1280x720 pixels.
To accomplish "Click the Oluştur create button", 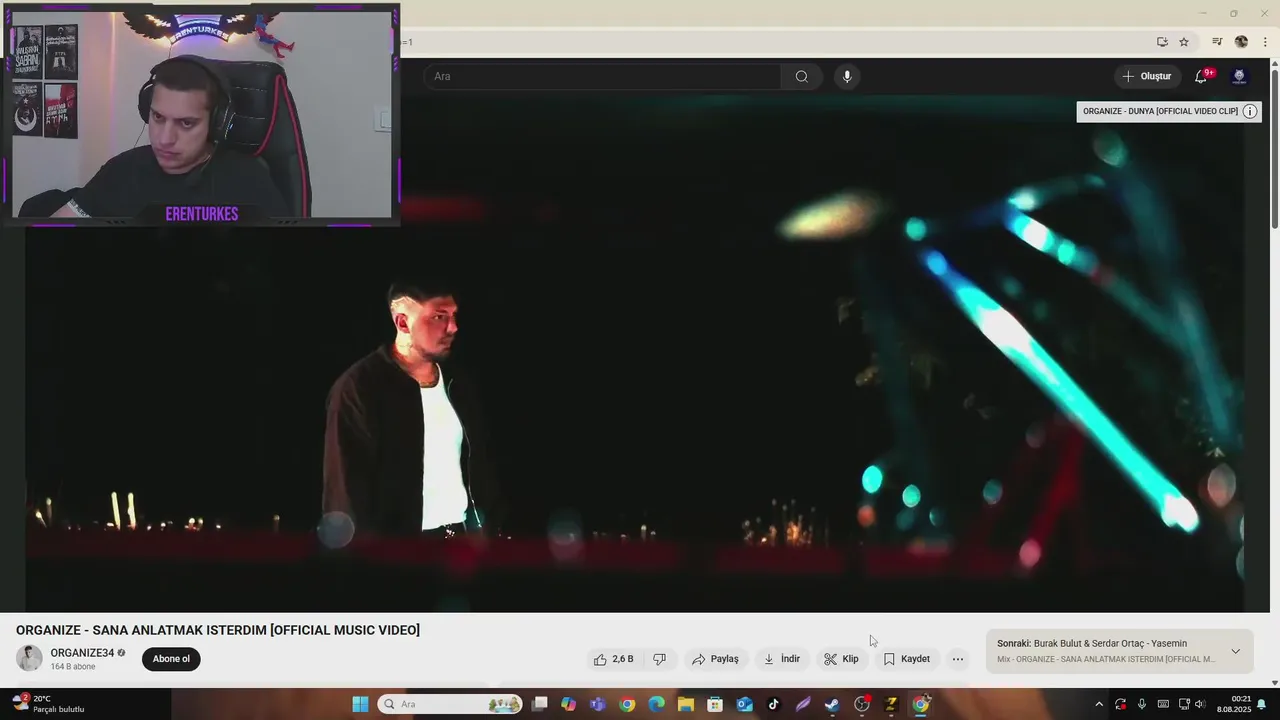I will [x=1146, y=76].
